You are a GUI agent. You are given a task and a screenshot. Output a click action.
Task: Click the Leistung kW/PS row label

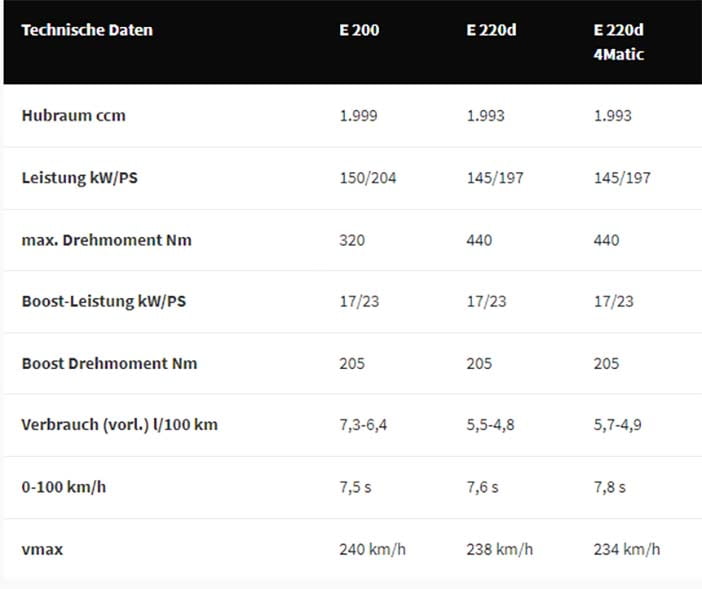(x=80, y=178)
